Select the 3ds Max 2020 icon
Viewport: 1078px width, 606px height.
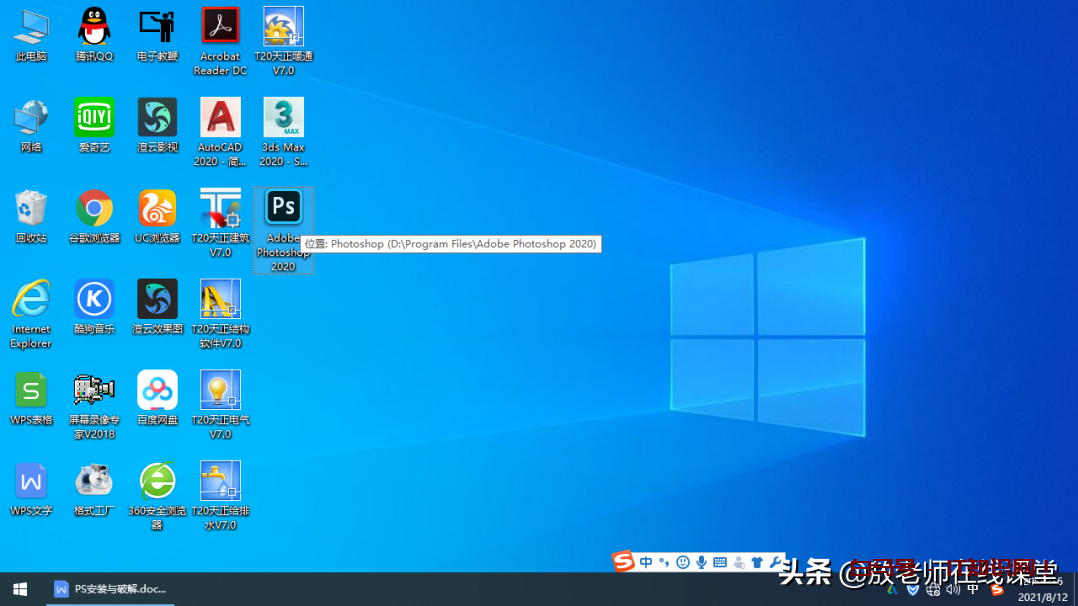(x=283, y=118)
